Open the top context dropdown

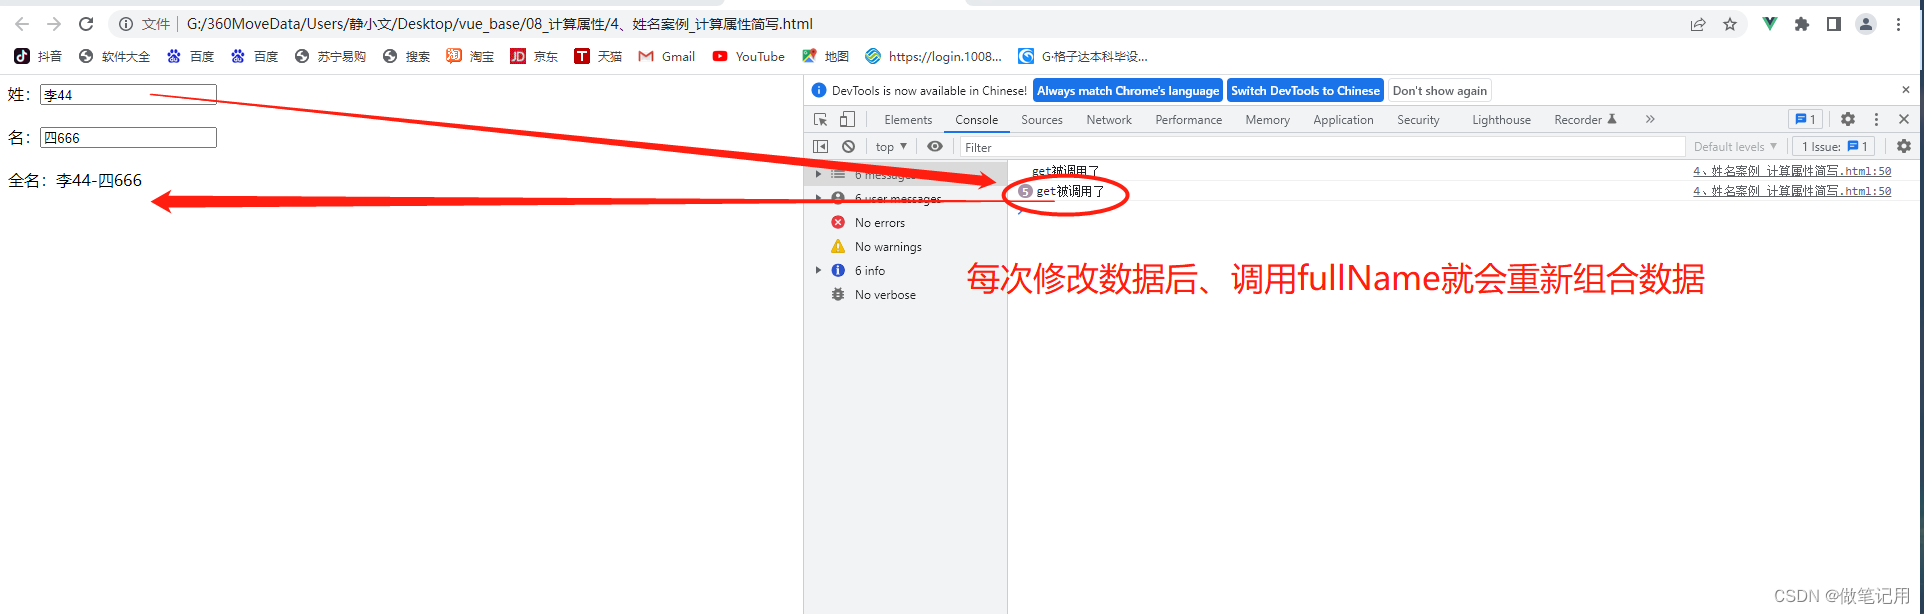click(891, 147)
